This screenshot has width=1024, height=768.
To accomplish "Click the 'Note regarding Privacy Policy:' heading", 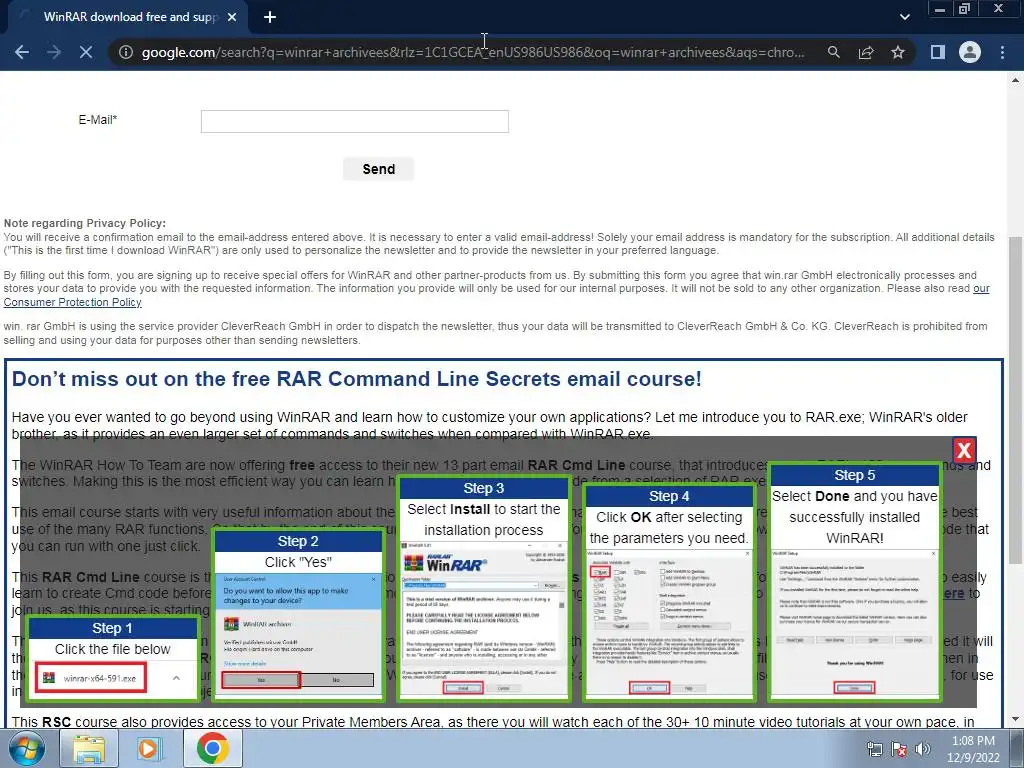I will point(85,223).
